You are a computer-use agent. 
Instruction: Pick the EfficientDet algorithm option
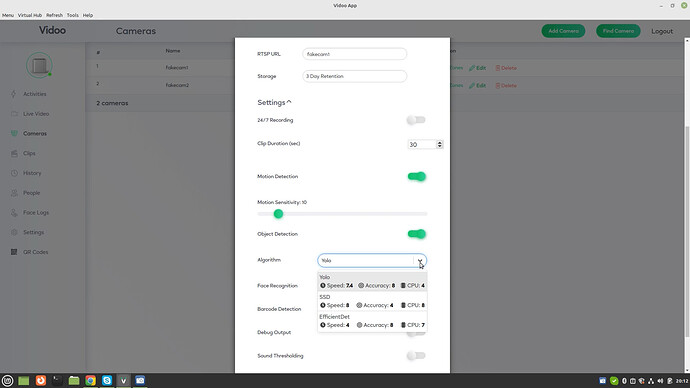tap(372, 321)
